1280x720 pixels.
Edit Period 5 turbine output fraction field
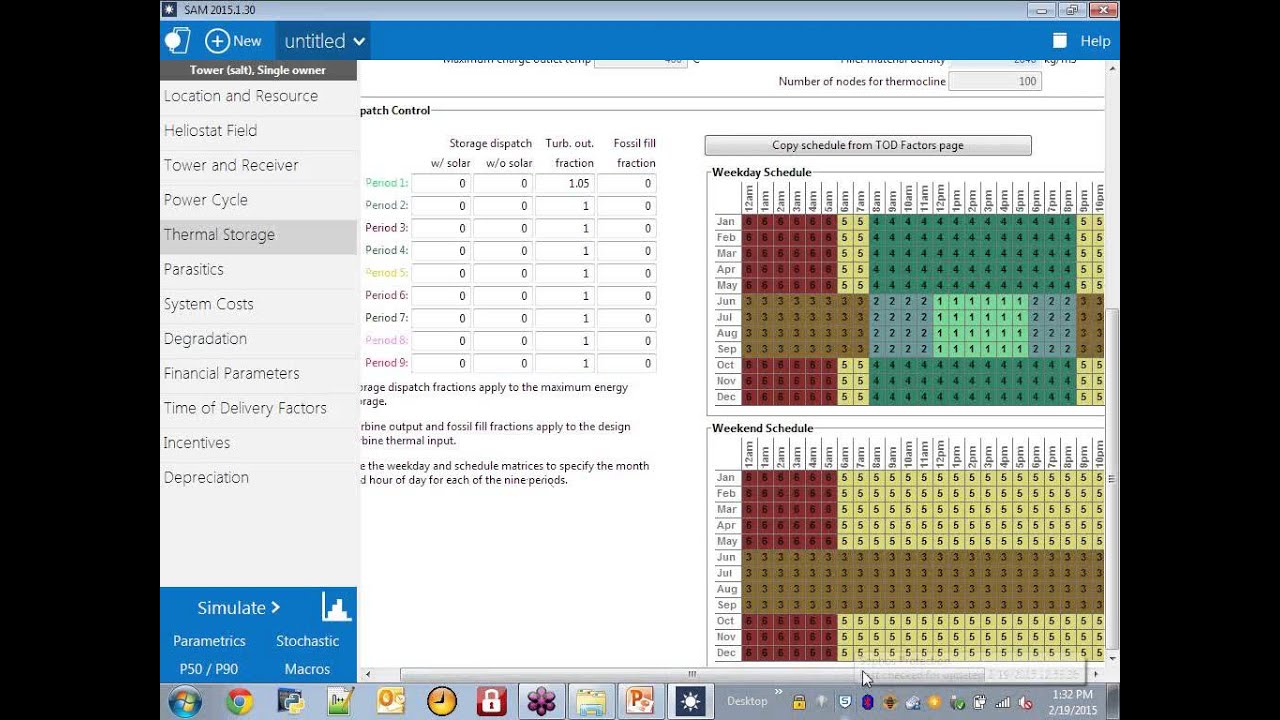[565, 273]
